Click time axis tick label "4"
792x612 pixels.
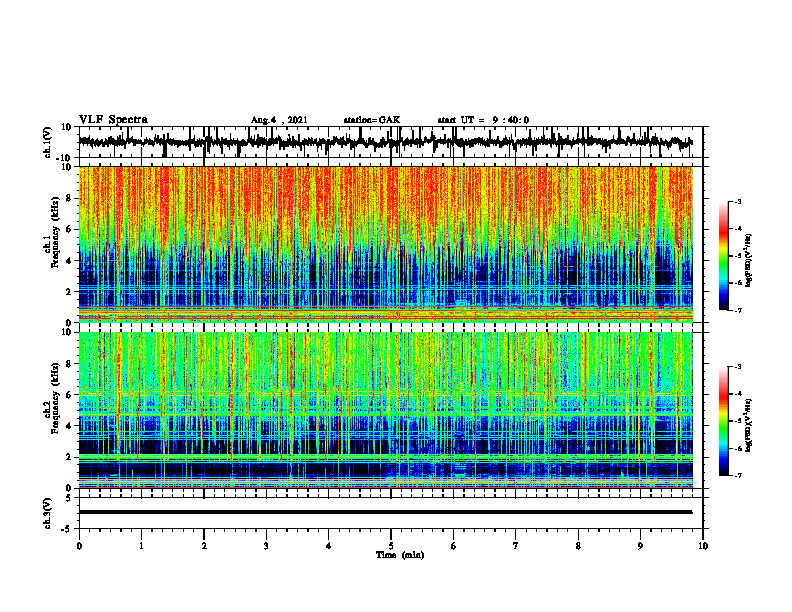coord(329,546)
